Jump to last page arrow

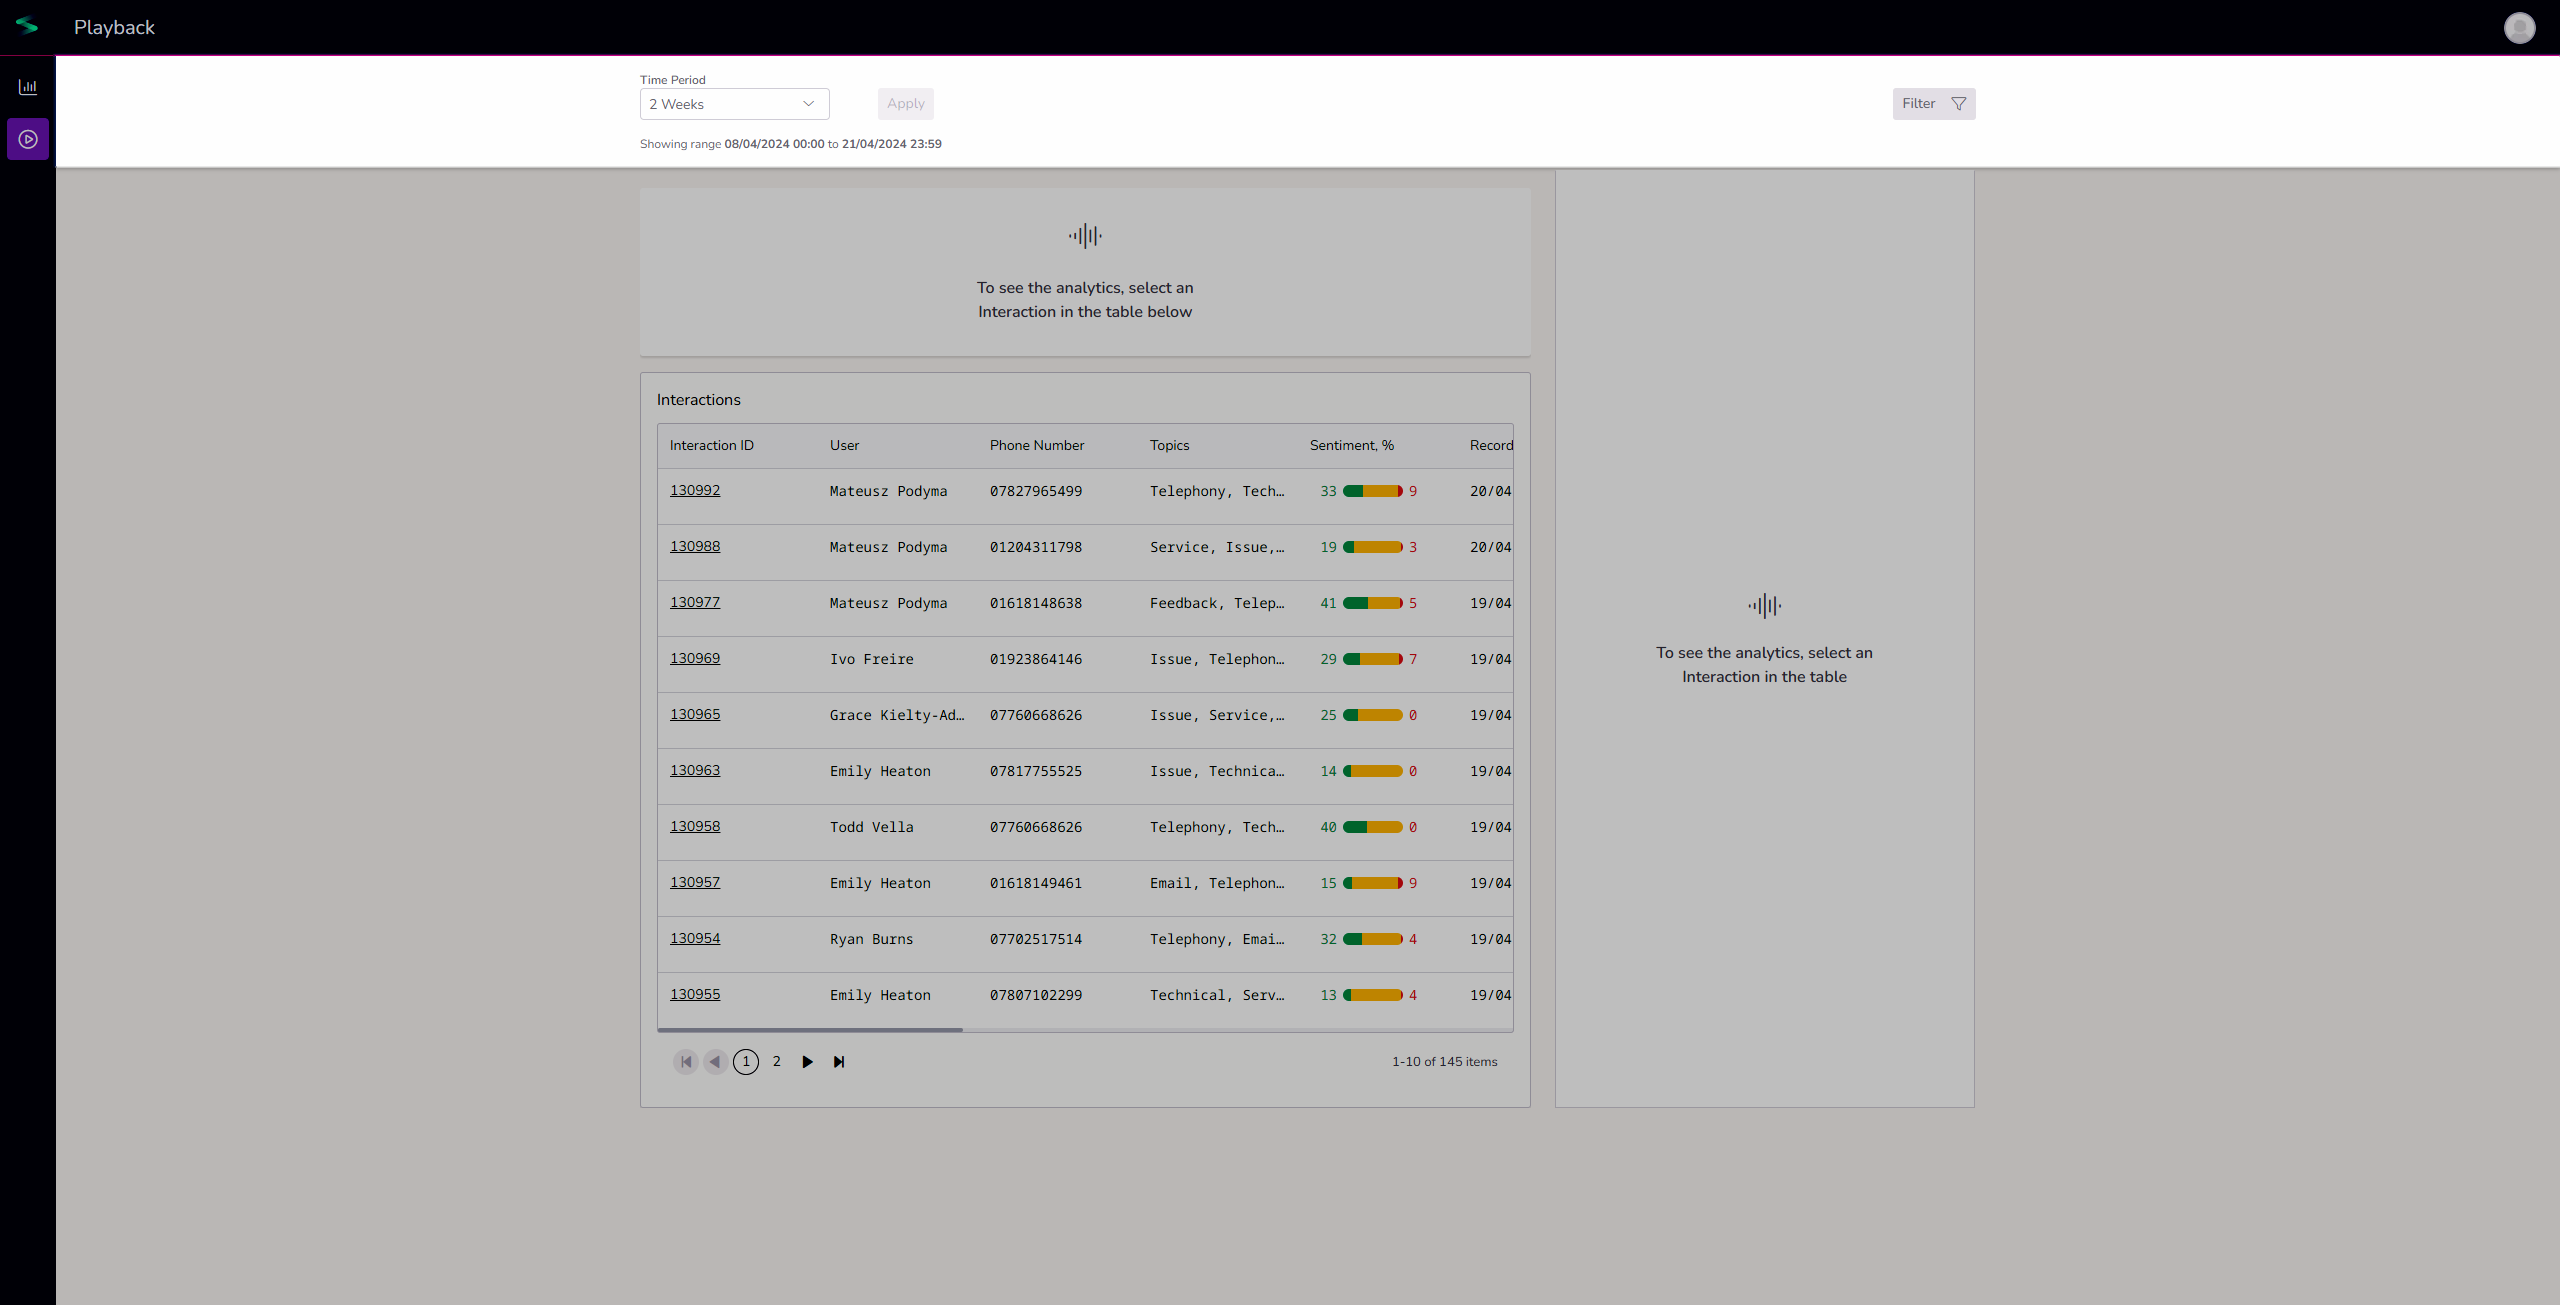click(839, 1062)
